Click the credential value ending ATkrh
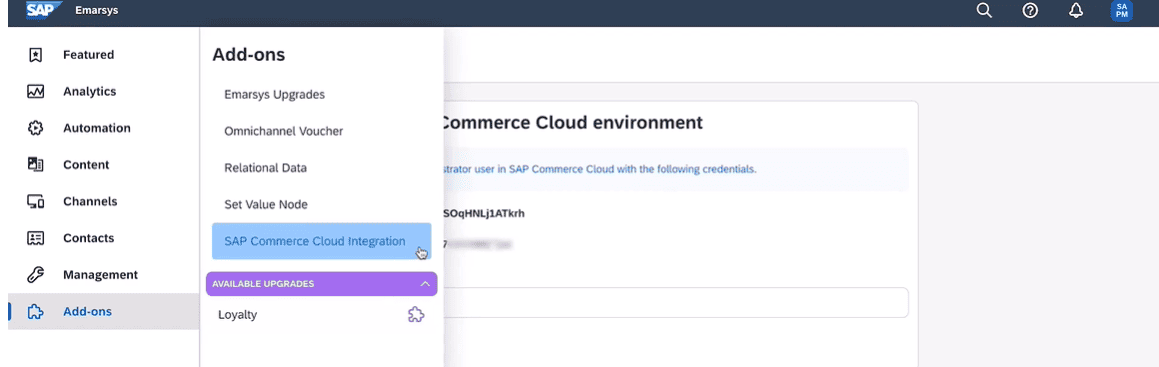Image resolution: width=1159 pixels, height=367 pixels. pos(483,213)
